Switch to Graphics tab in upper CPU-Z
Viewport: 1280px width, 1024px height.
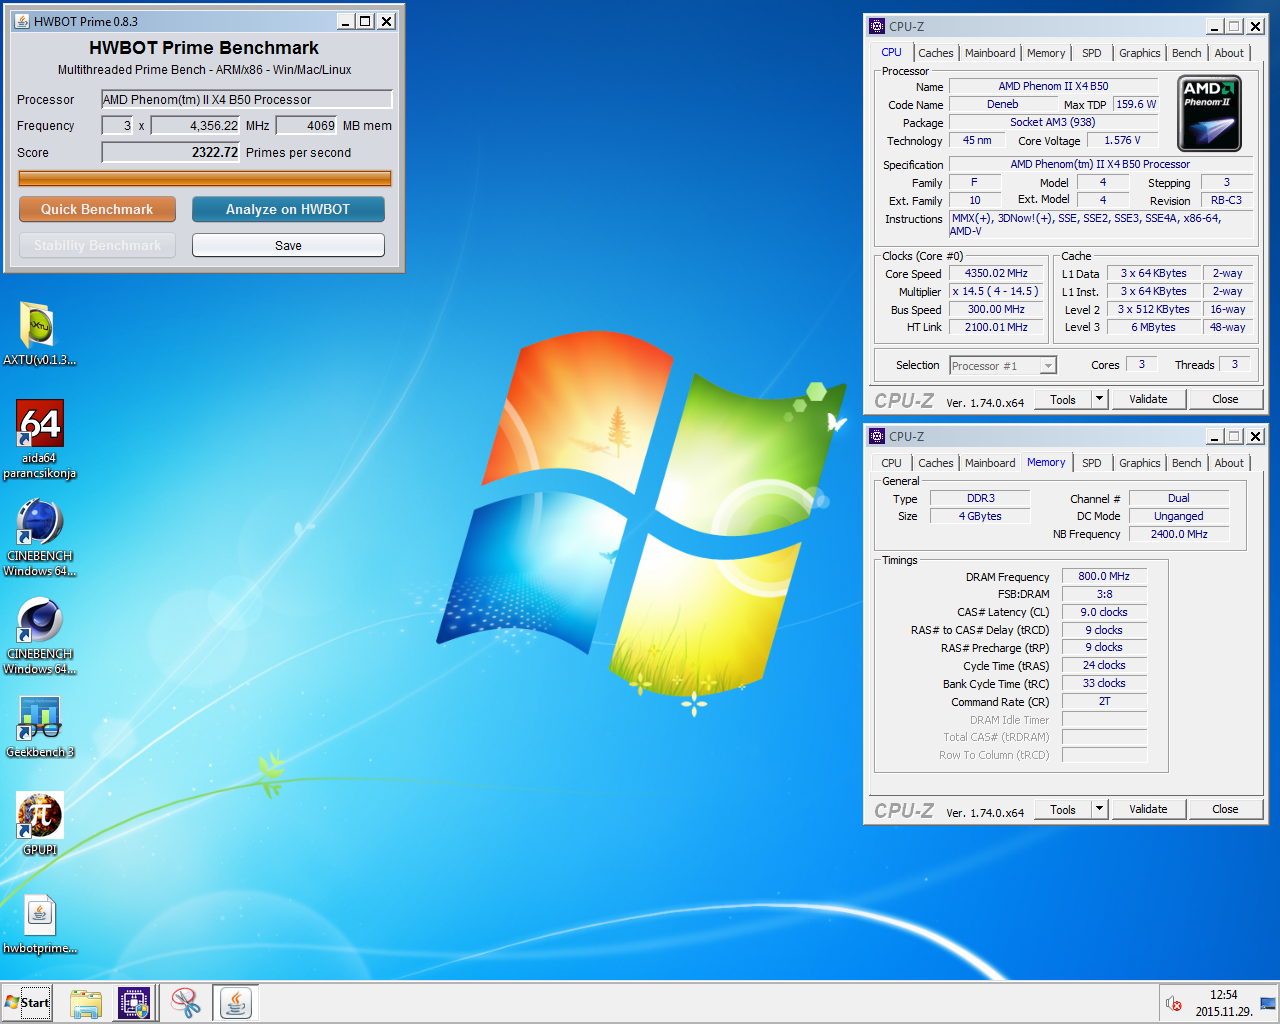[x=1140, y=53]
